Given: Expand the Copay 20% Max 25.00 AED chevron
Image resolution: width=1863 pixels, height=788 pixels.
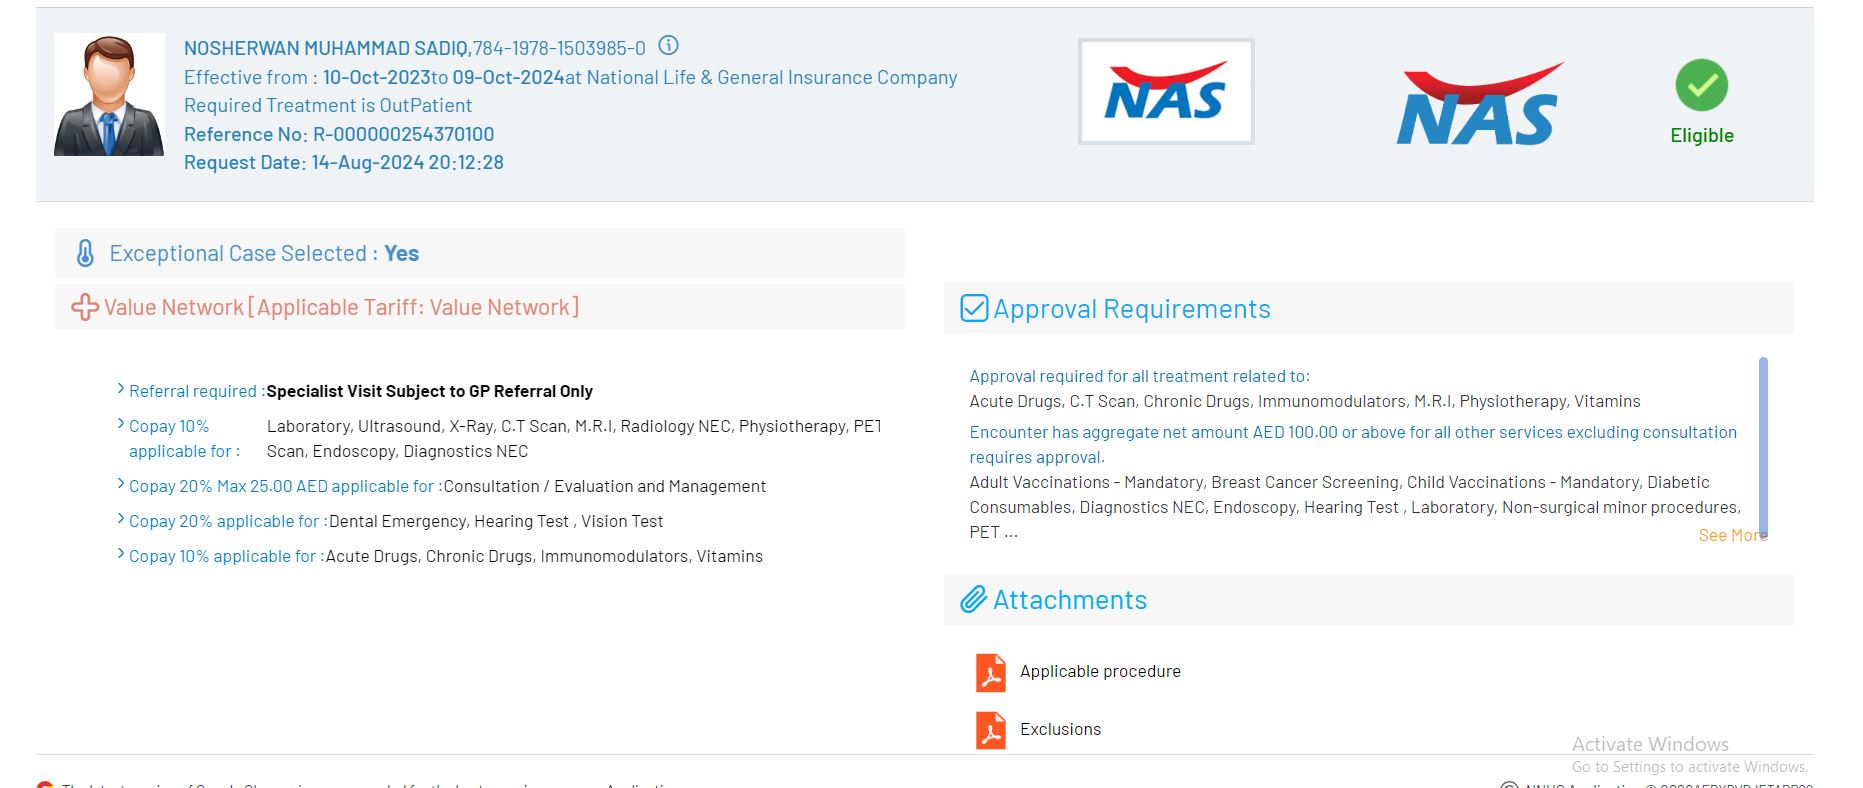Looking at the screenshot, I should coord(121,484).
